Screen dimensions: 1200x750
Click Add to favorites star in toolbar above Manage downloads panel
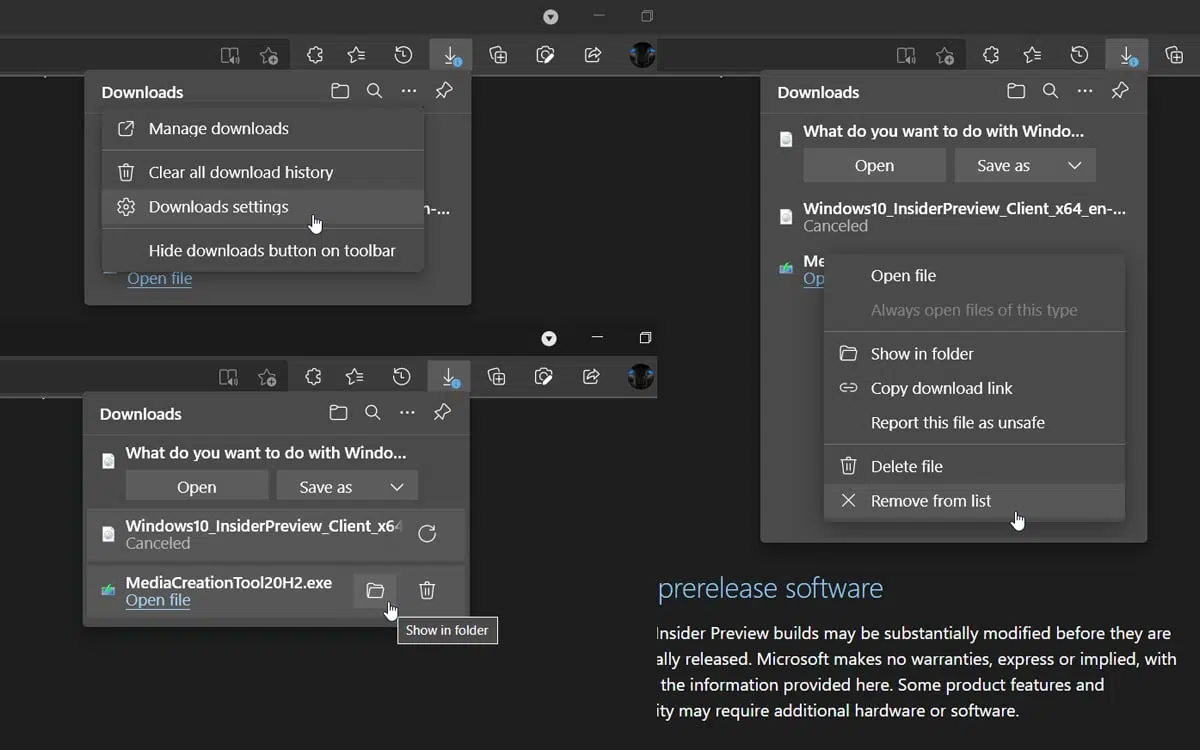[x=269, y=55]
